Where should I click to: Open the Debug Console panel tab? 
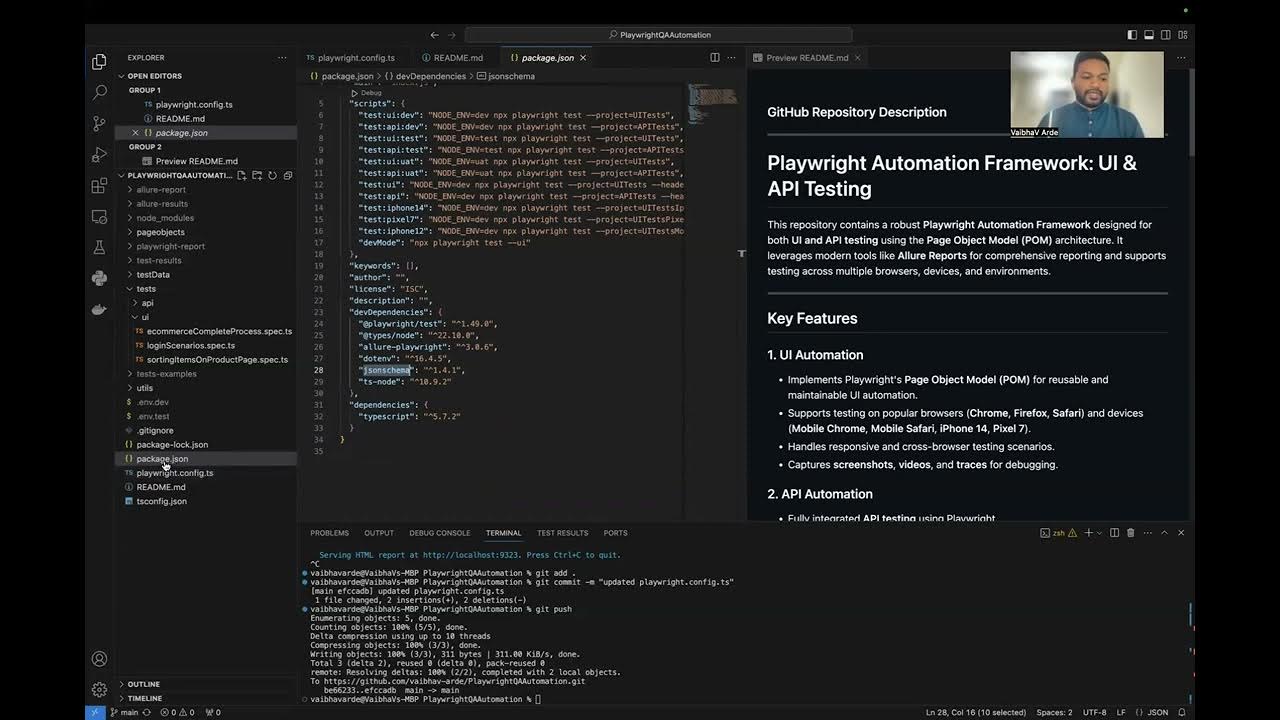(x=439, y=533)
